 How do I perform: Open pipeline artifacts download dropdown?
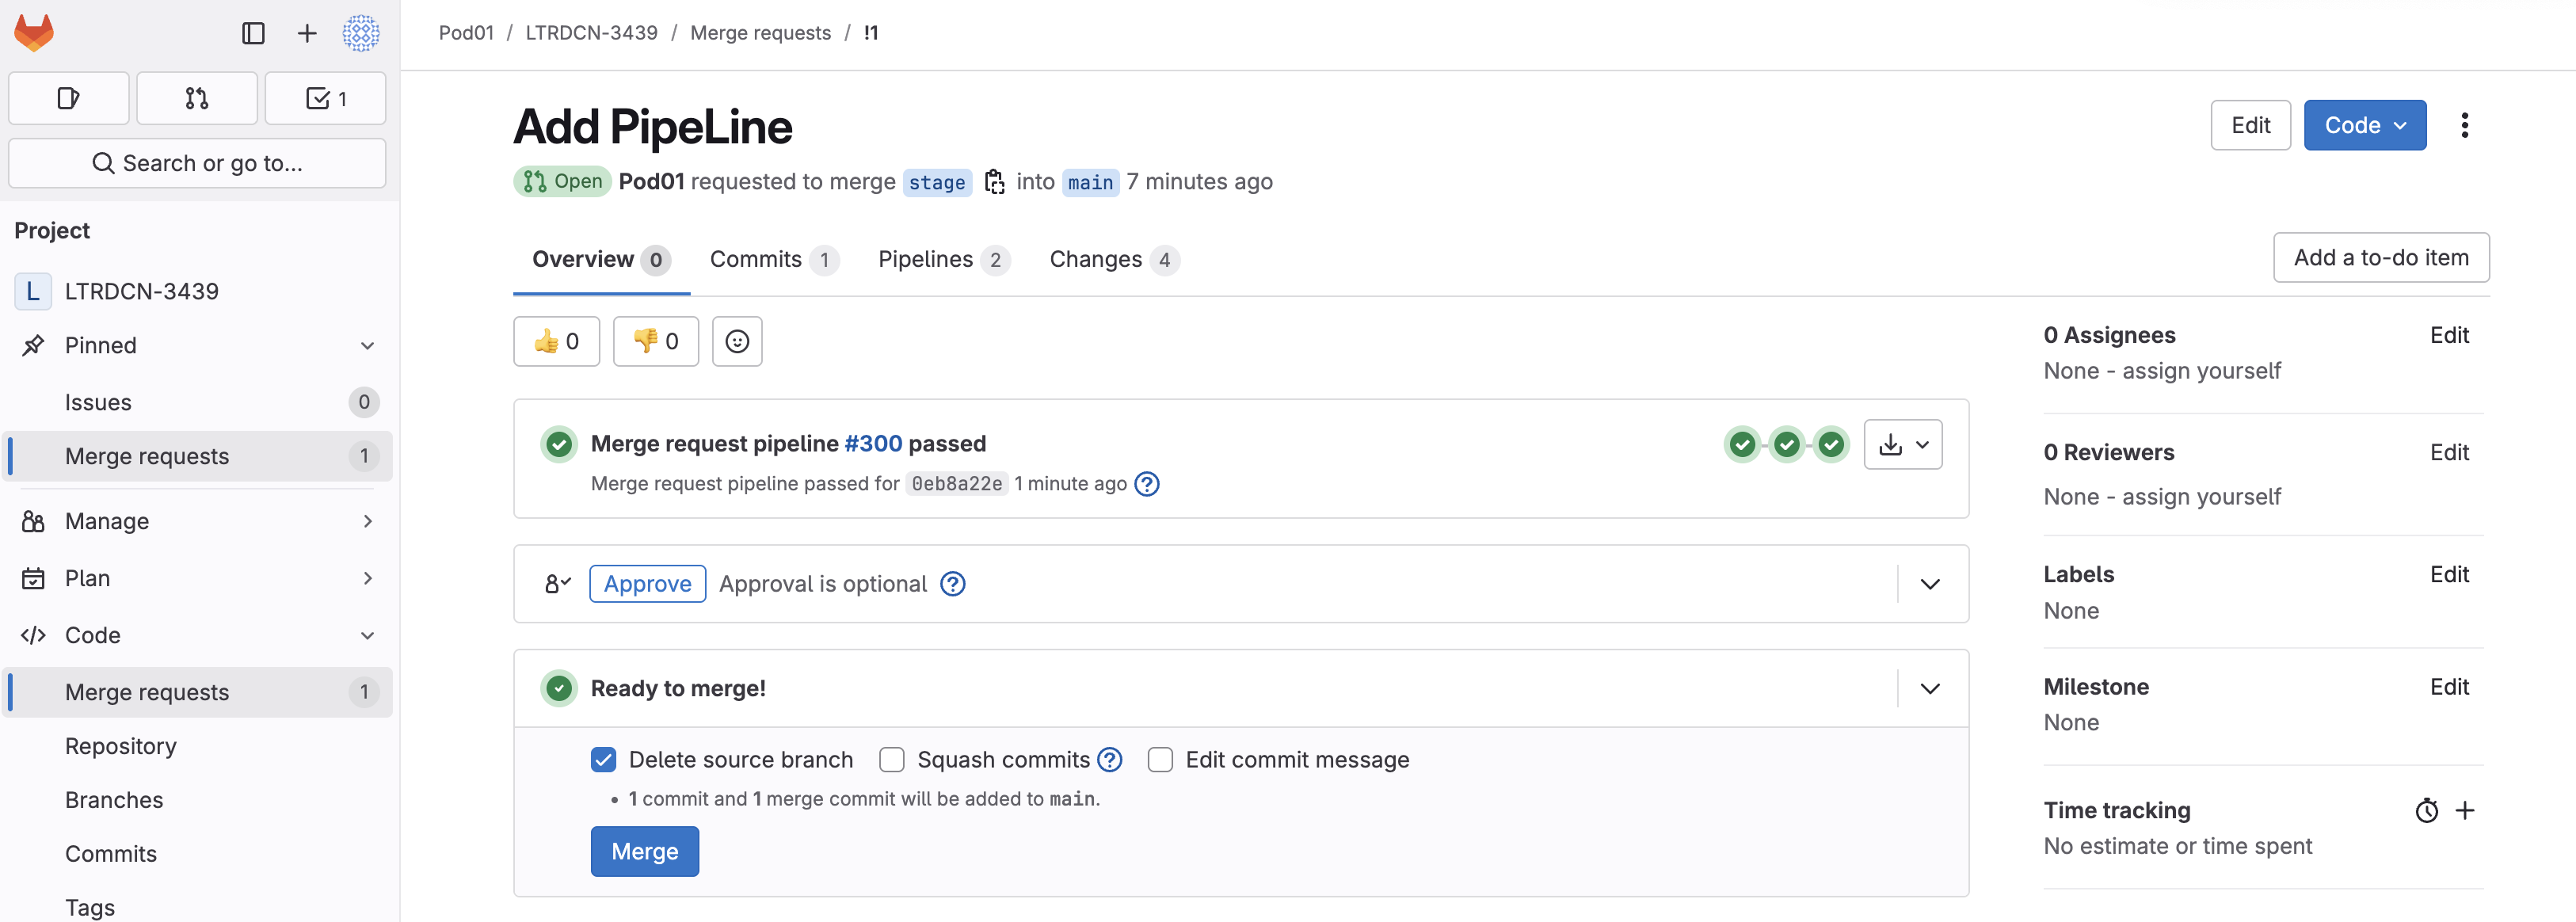[x=1902, y=445]
